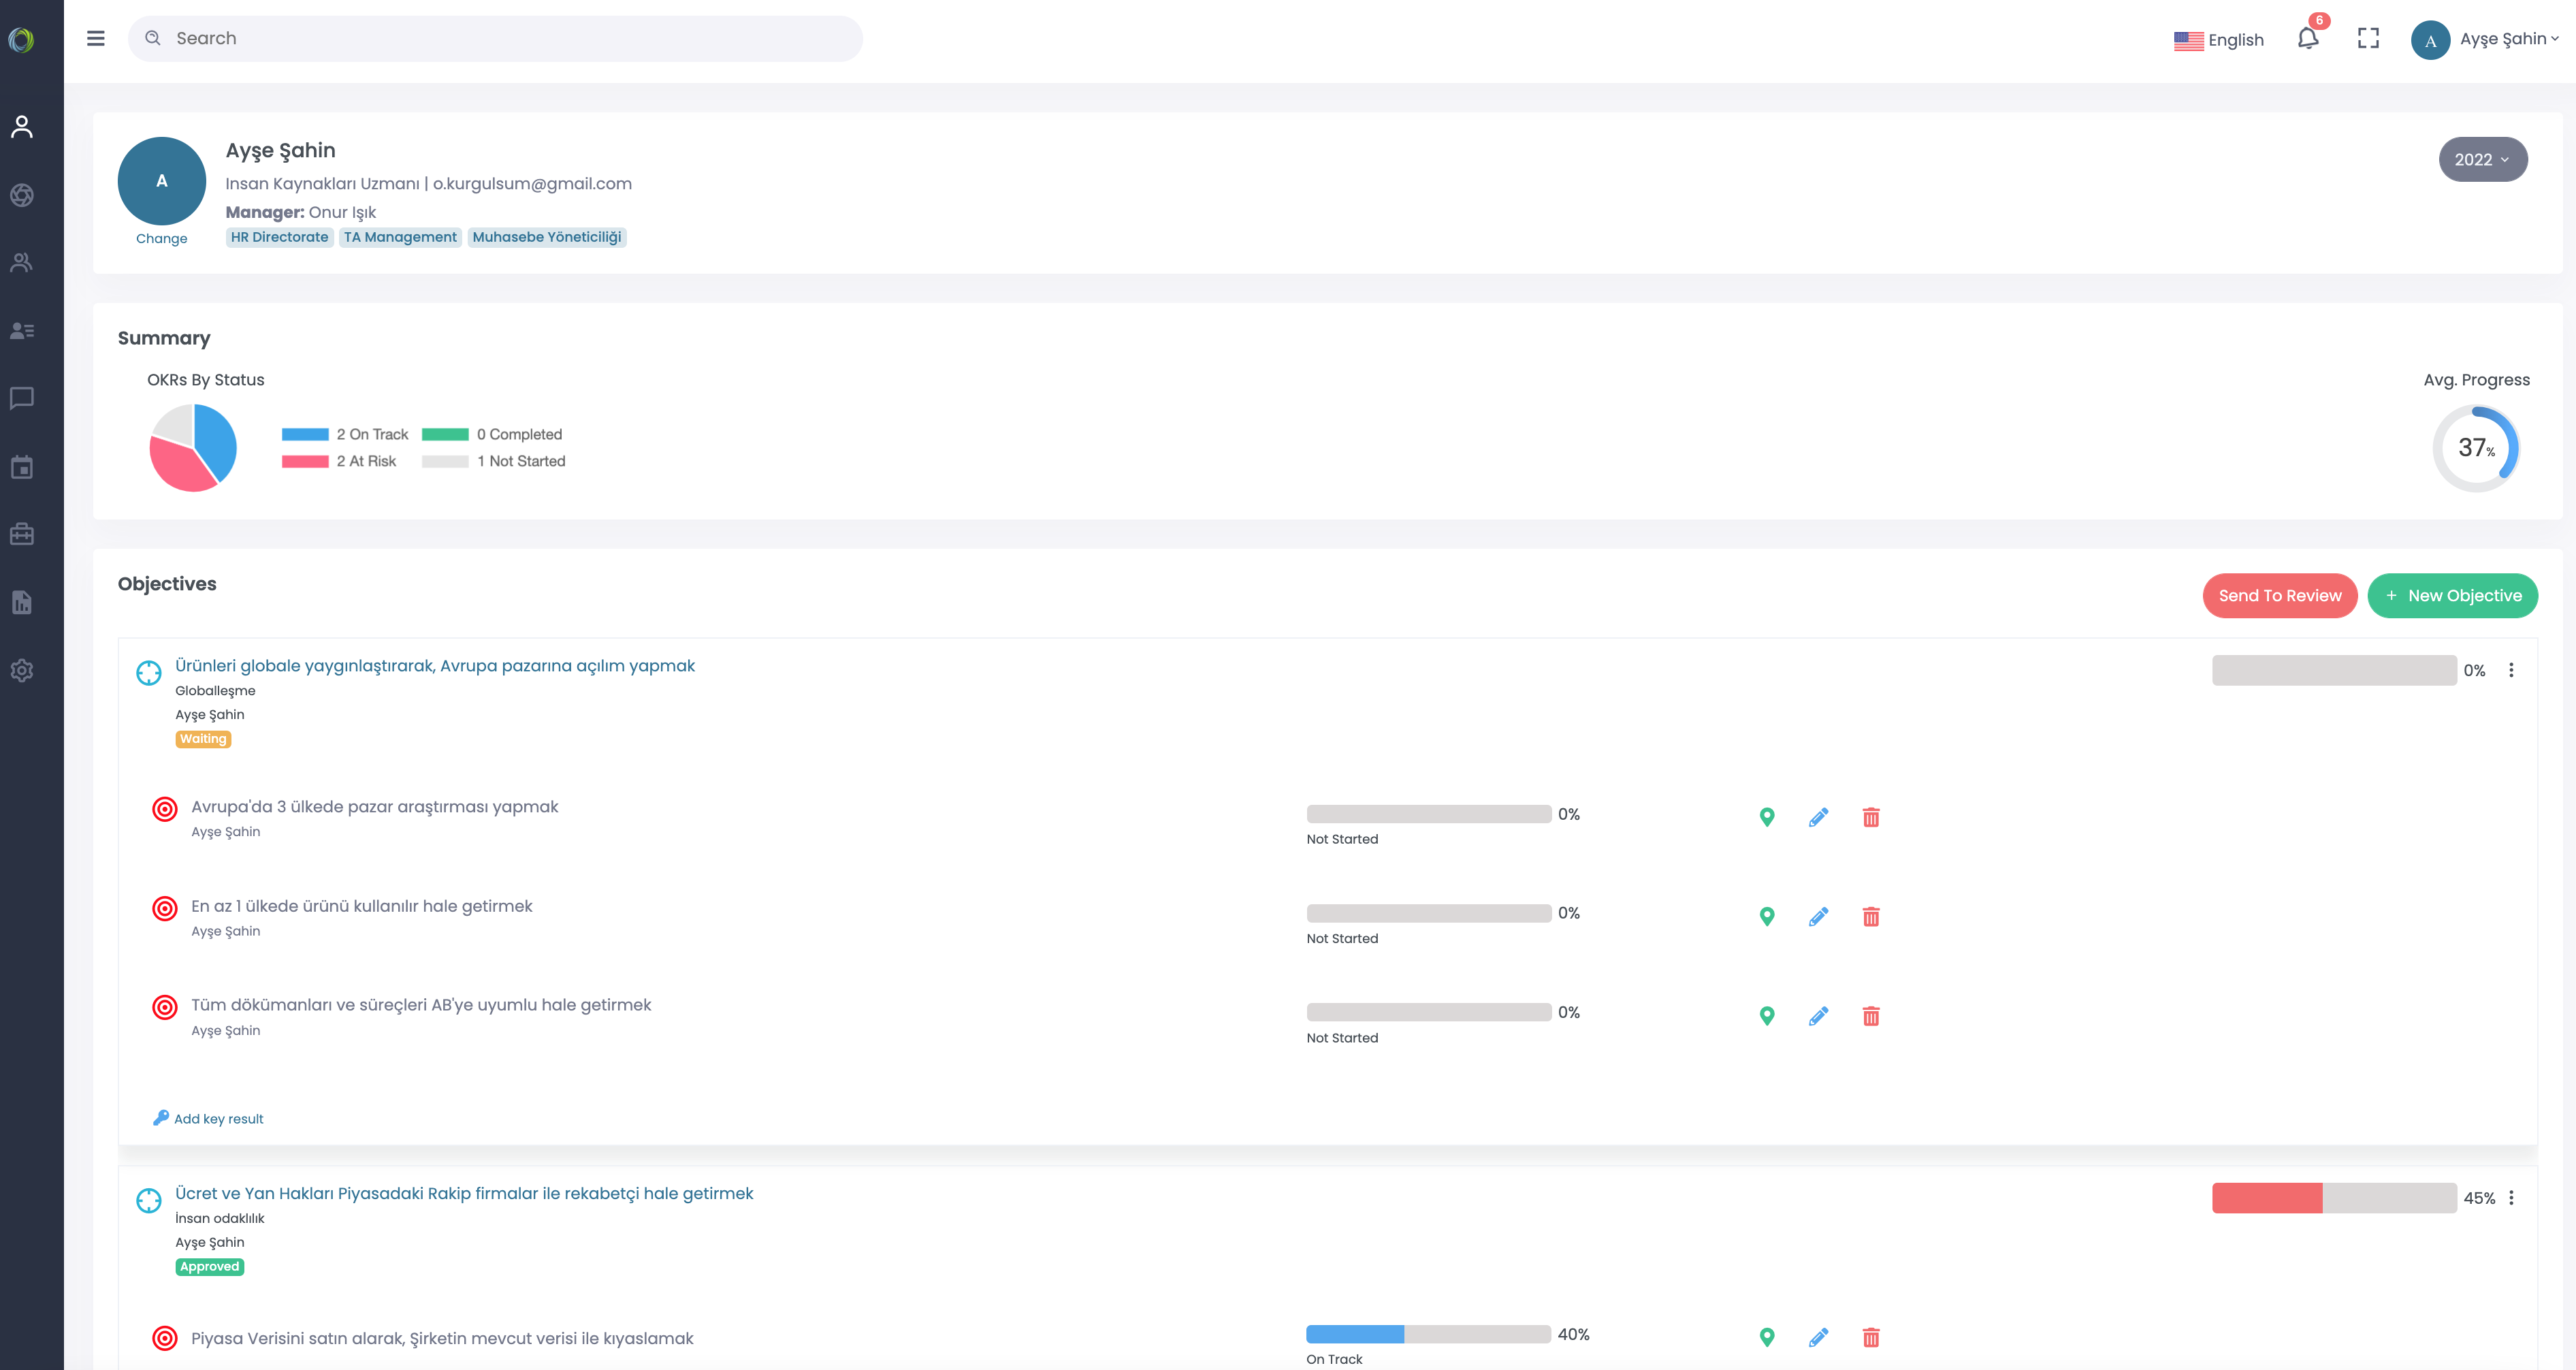Click the edit pencil icon on second key result
The height and width of the screenshot is (1370, 2576).
tap(1818, 917)
